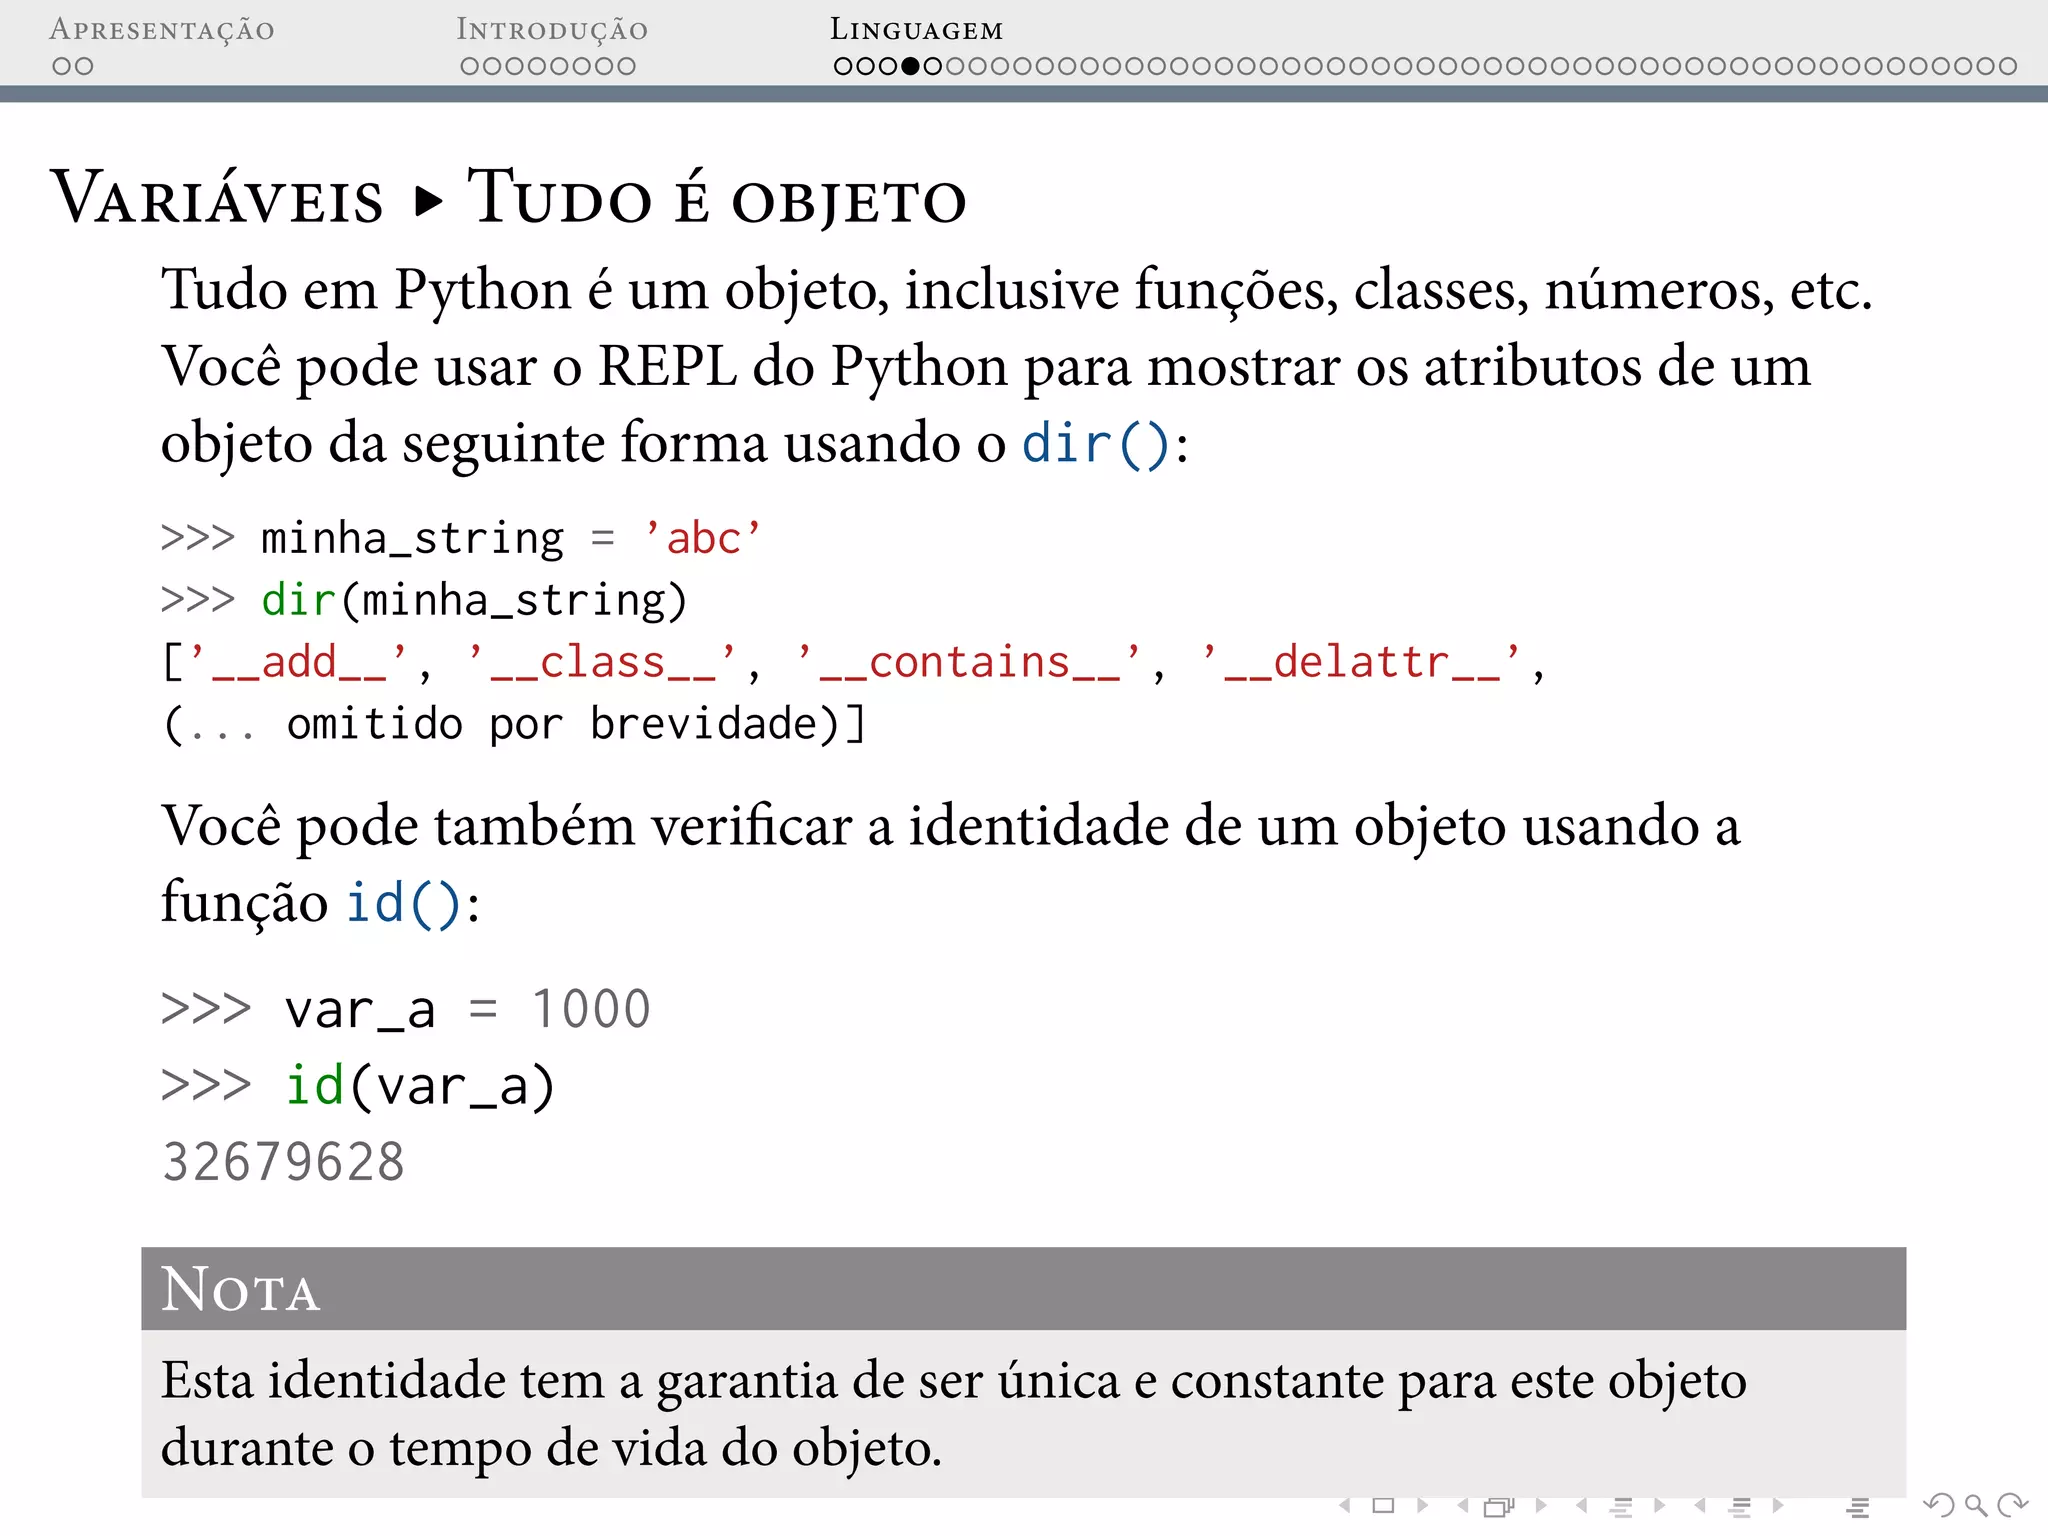Click the presentation outline icon

(x=1858, y=1506)
